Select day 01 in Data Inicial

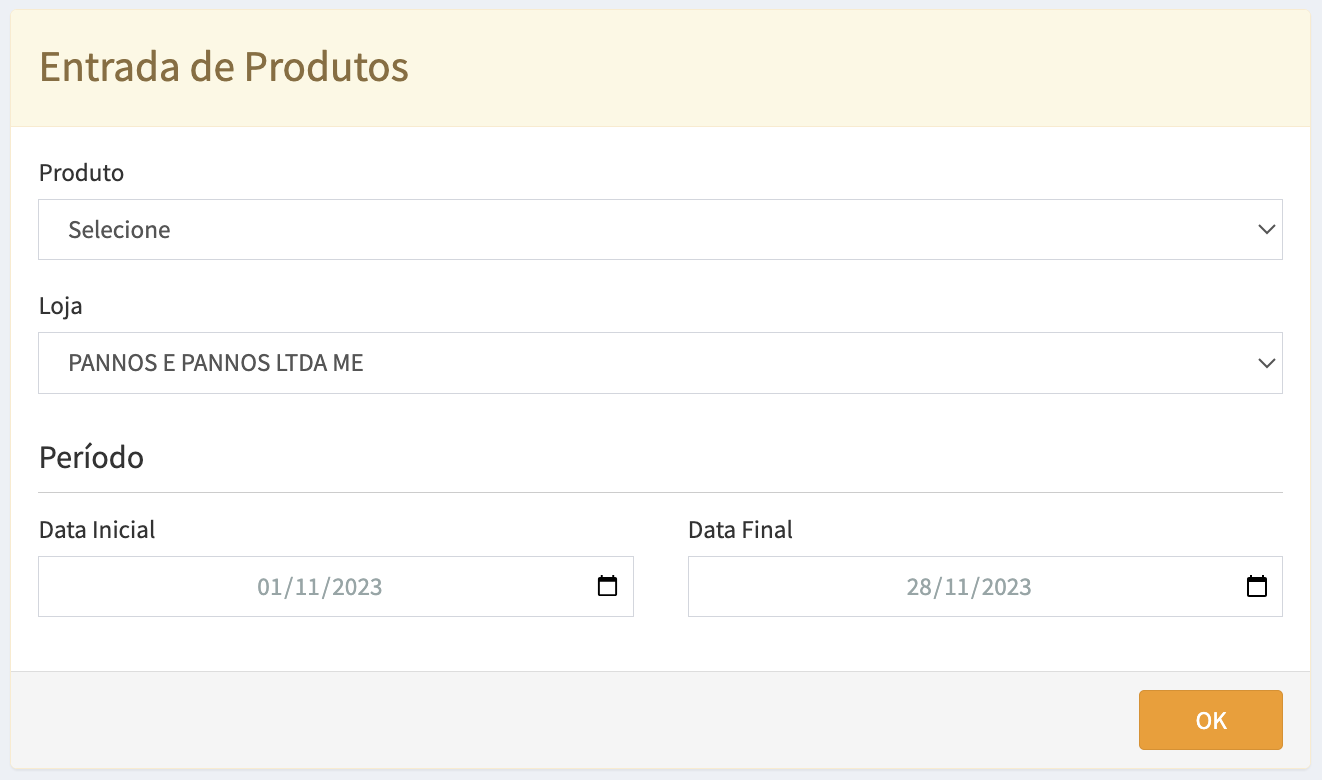269,587
